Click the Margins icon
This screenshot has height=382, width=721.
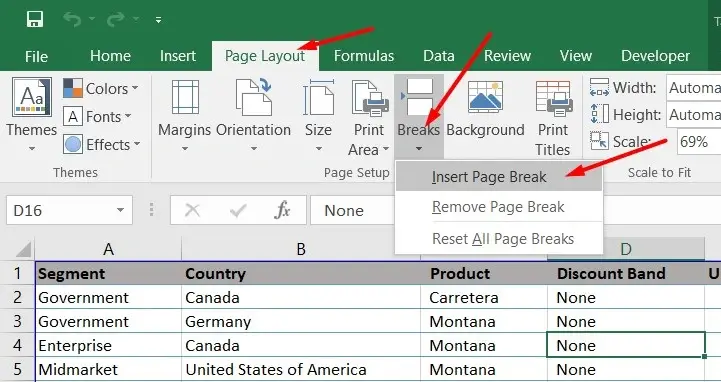pos(185,97)
